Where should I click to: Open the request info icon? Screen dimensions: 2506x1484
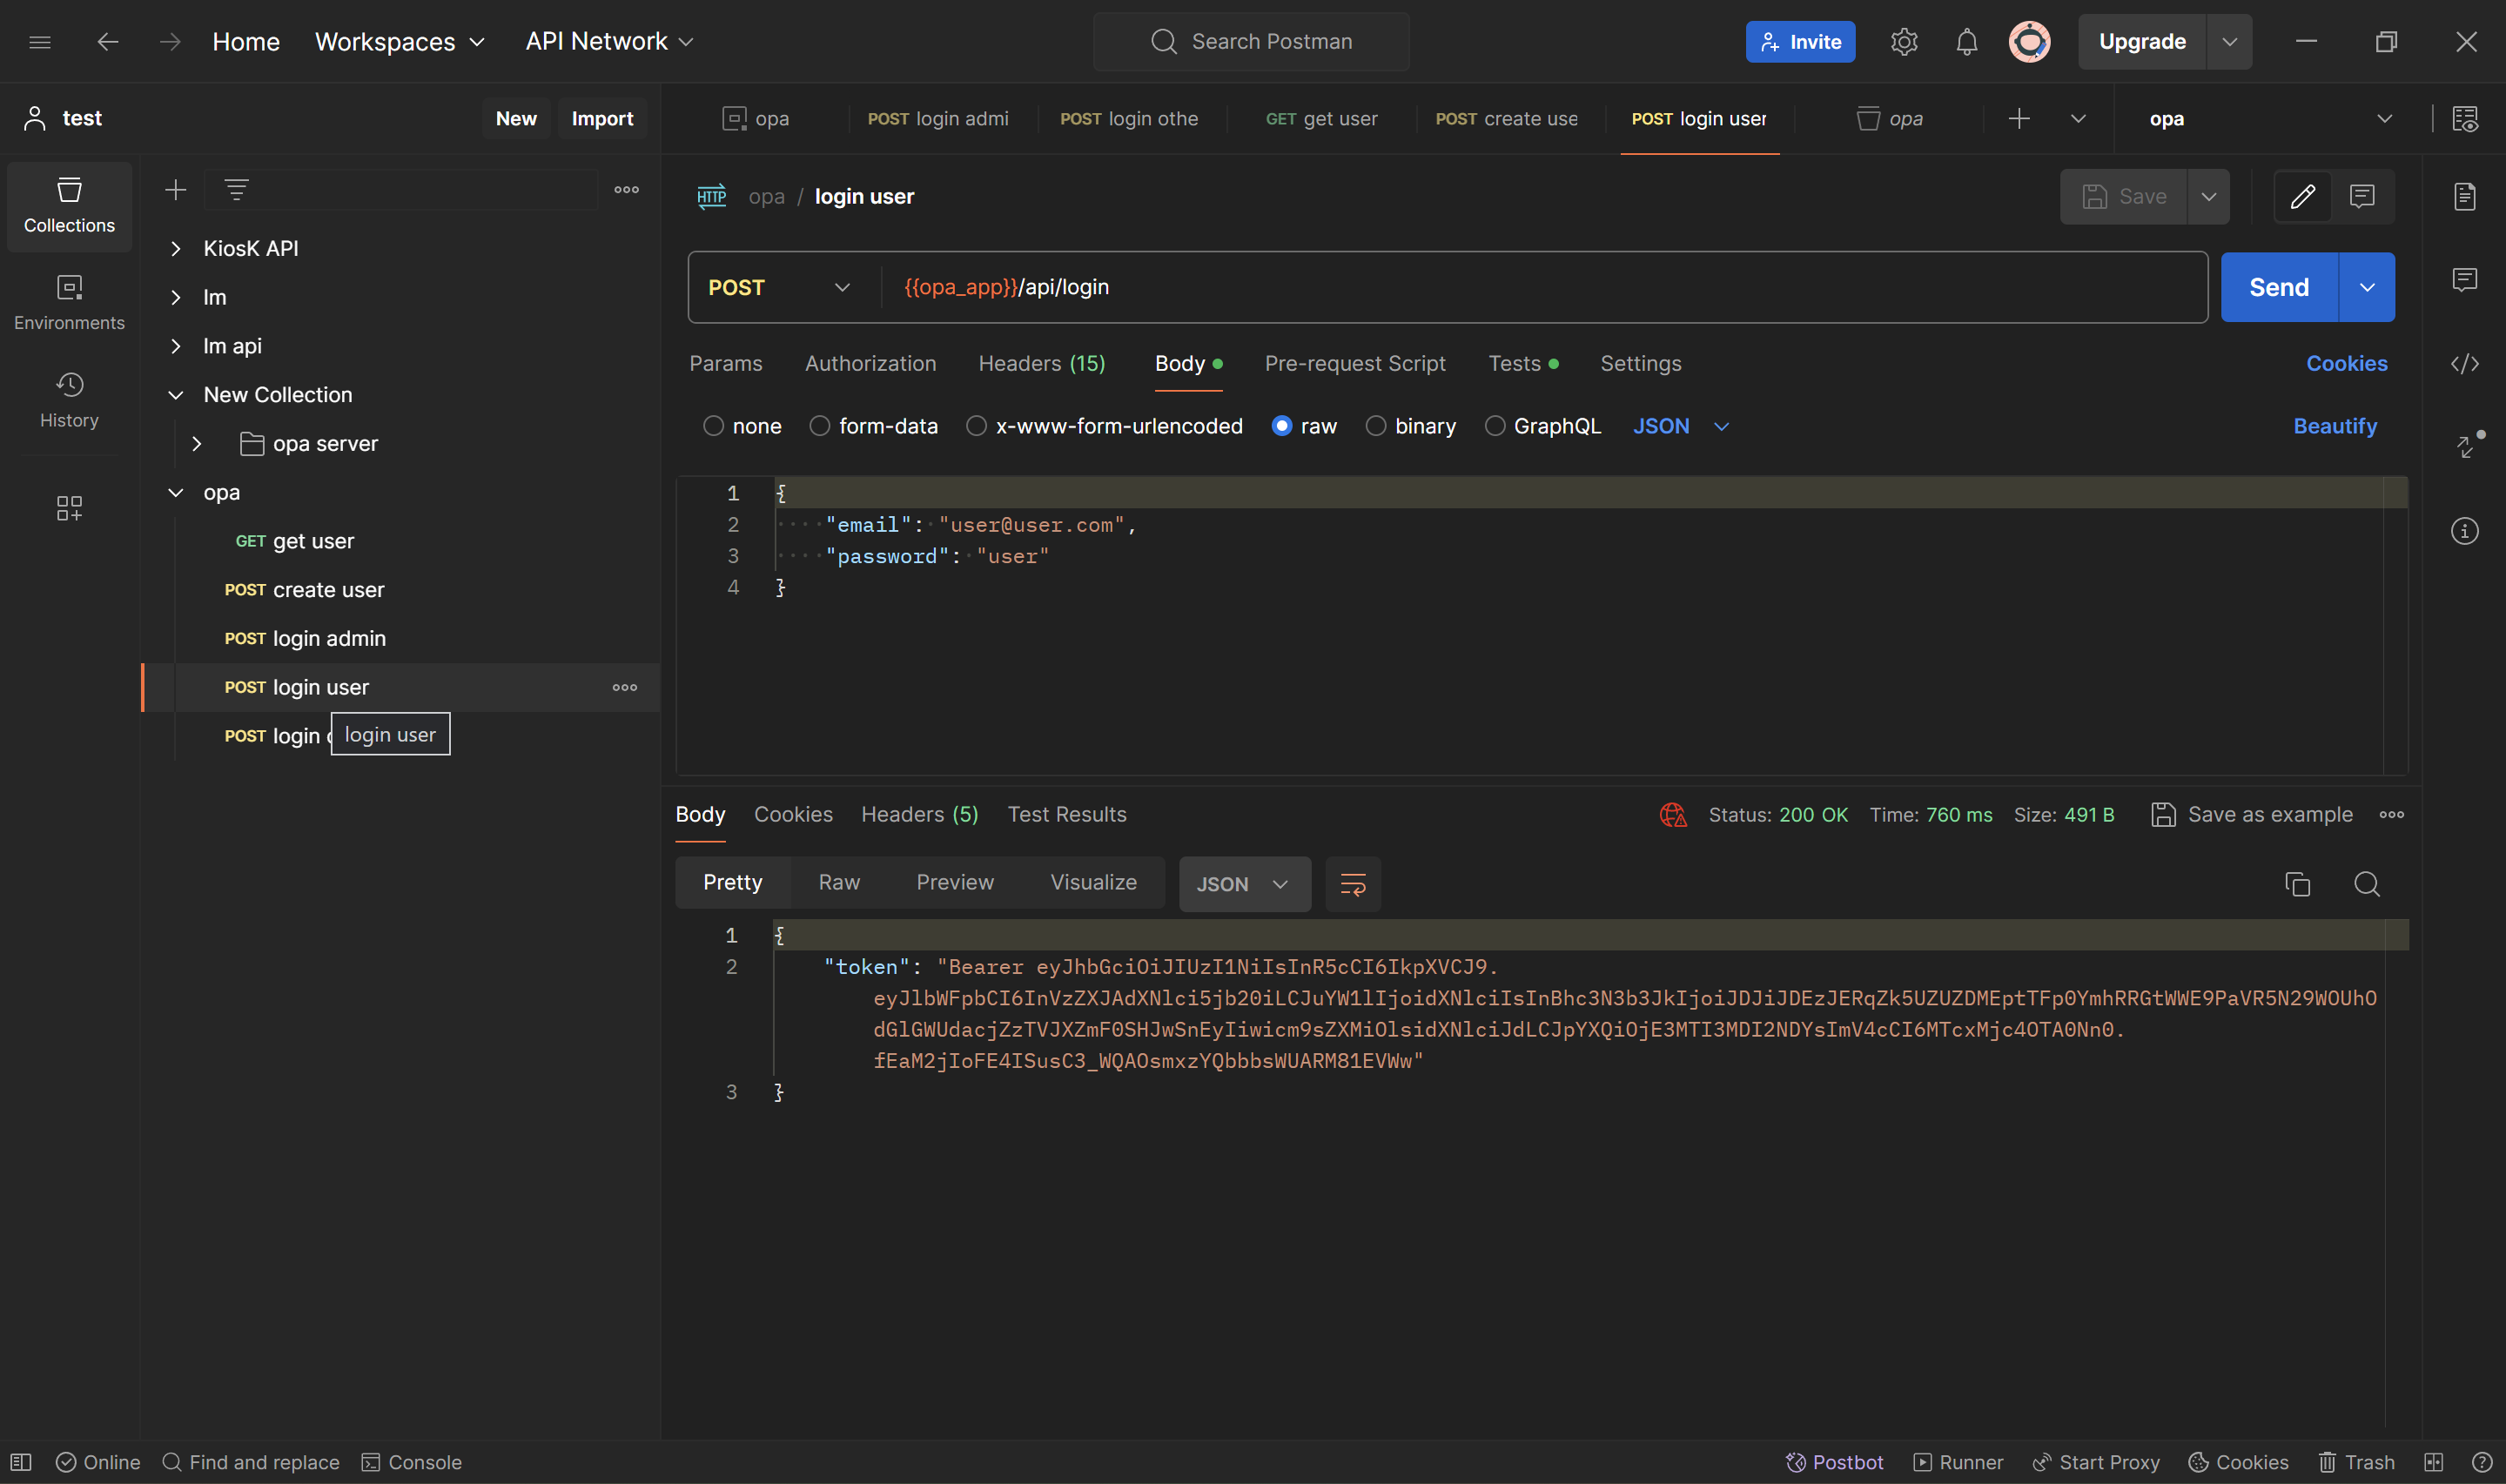tap(2464, 531)
